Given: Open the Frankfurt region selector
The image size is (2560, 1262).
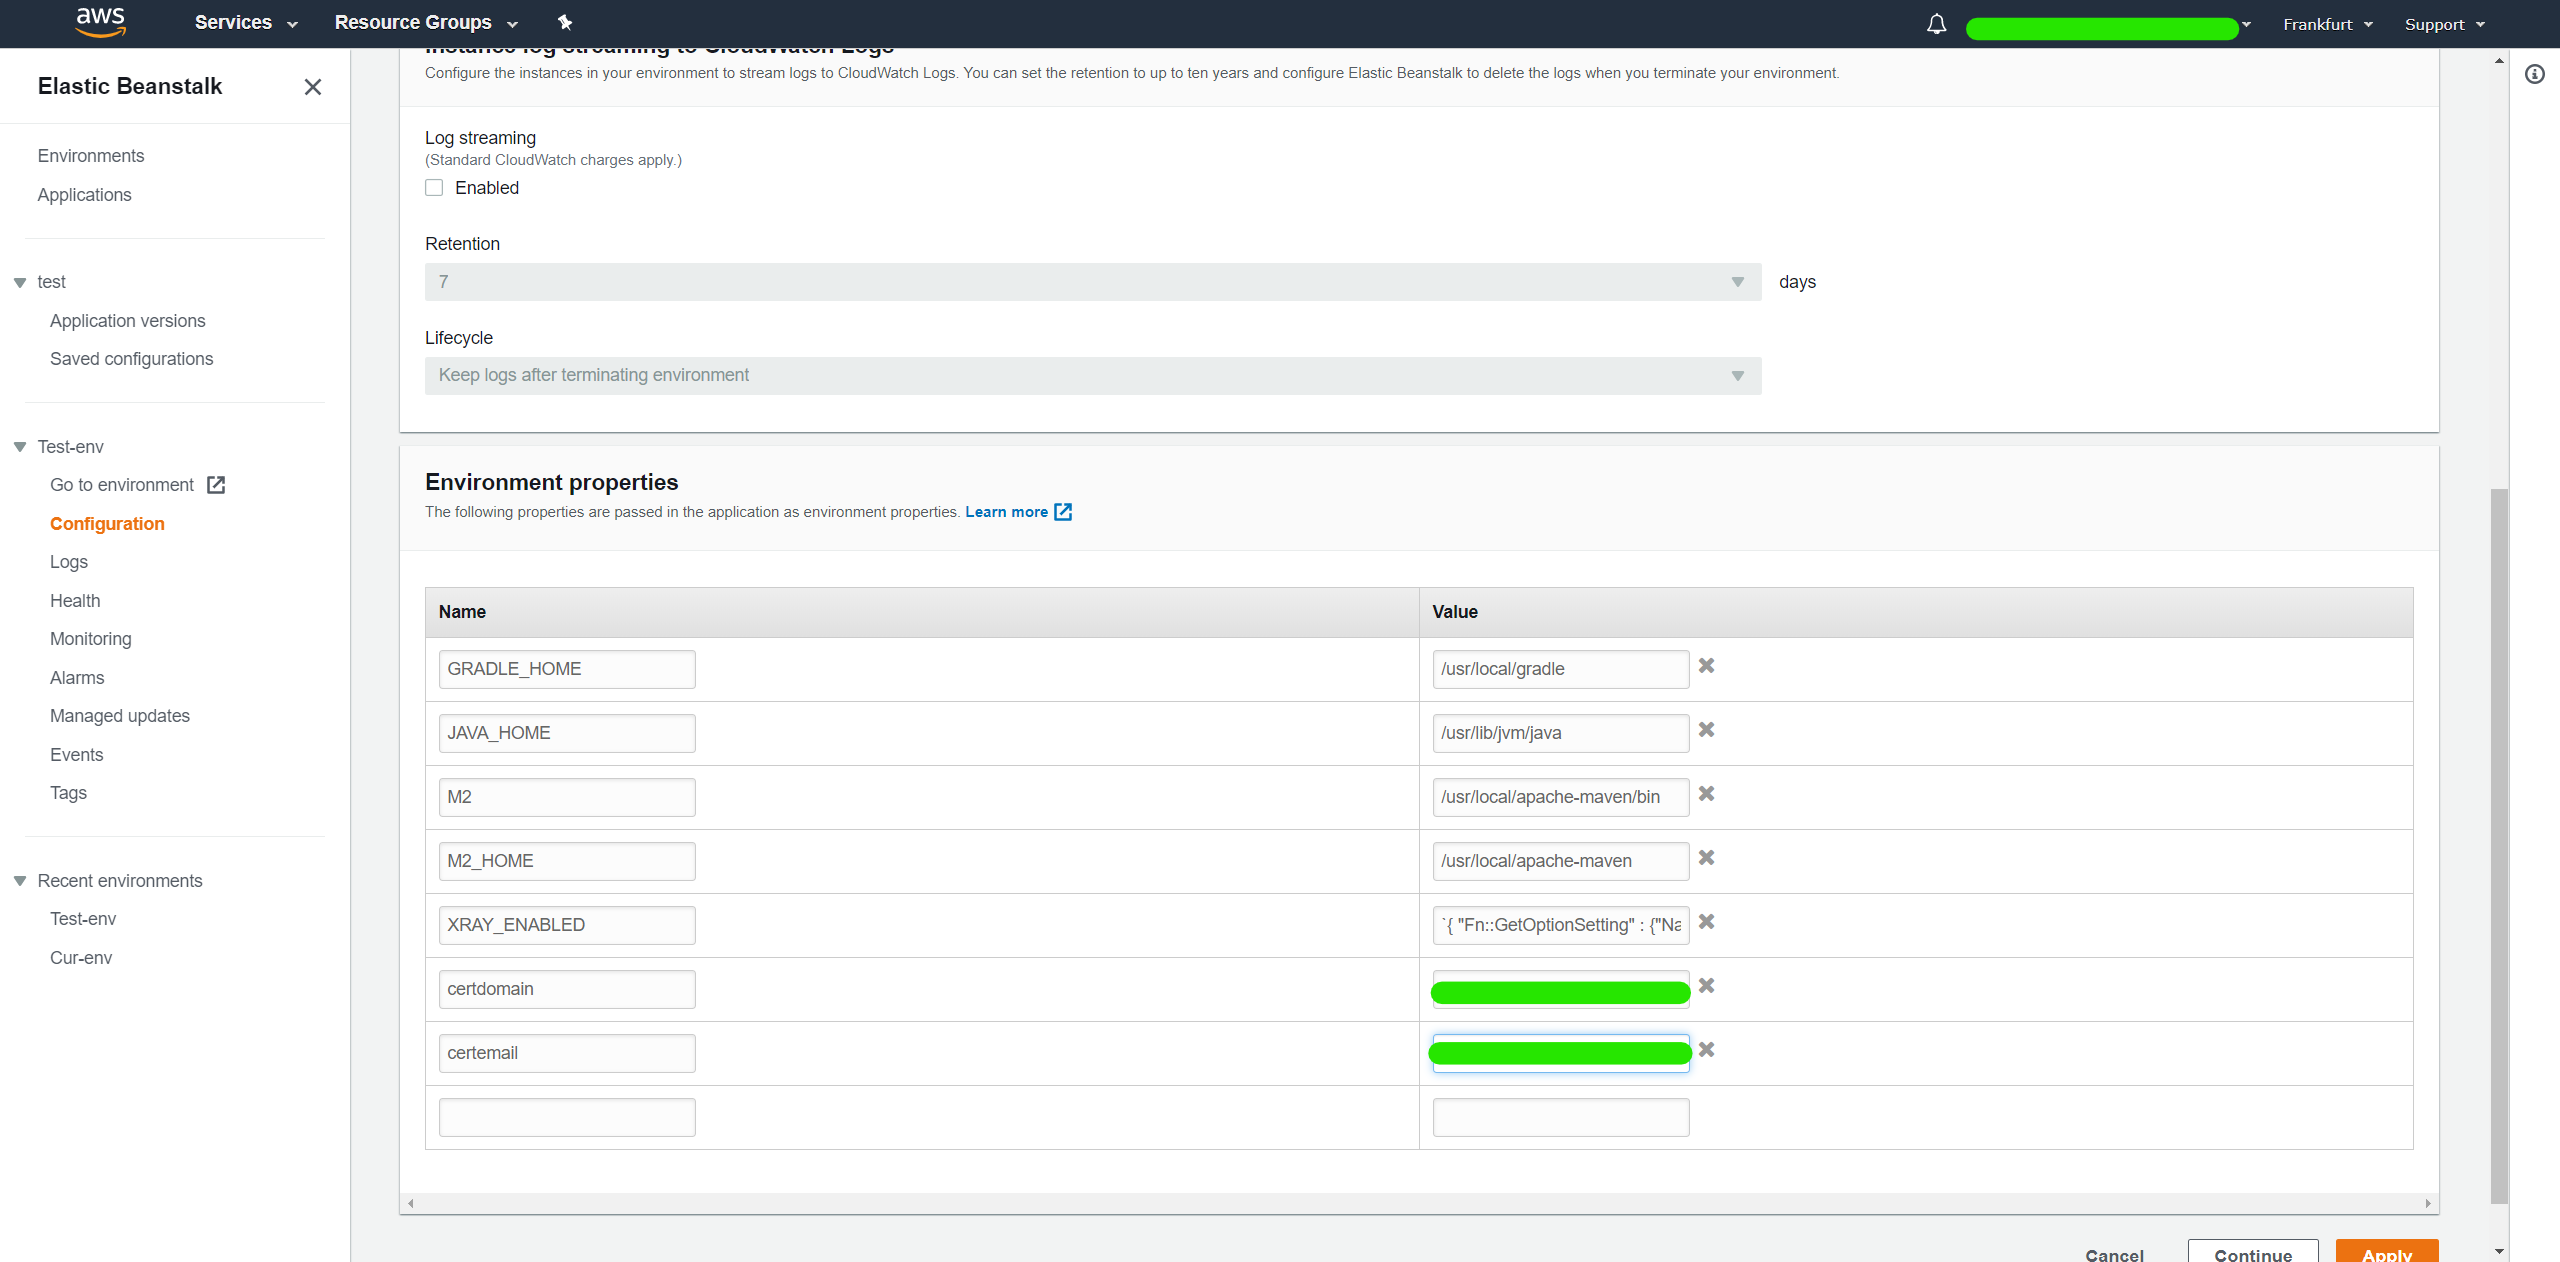Looking at the screenshot, I should pos(2328,24).
